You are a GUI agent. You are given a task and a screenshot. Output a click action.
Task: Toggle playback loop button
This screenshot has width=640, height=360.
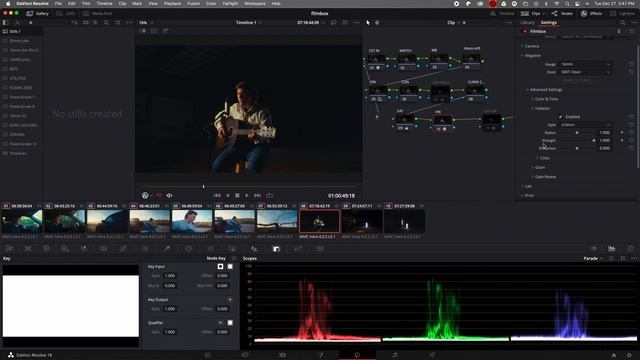(269, 196)
